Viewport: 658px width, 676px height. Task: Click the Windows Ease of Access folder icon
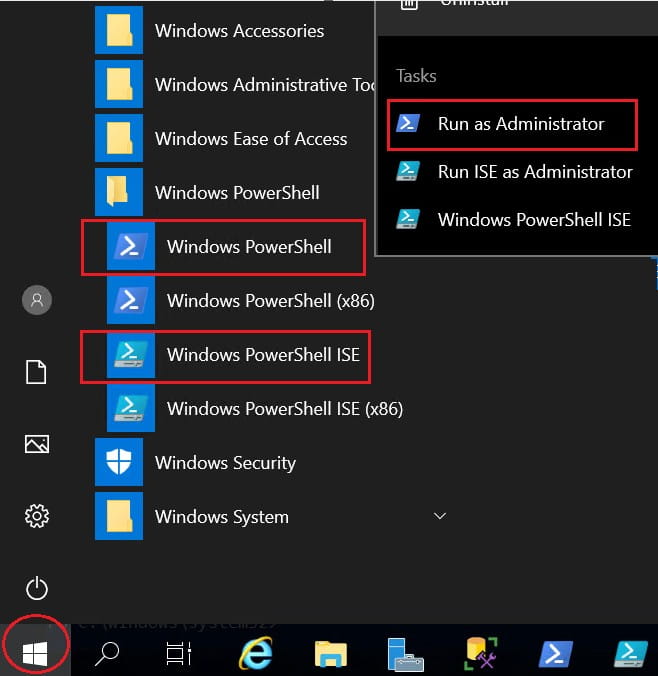119,138
